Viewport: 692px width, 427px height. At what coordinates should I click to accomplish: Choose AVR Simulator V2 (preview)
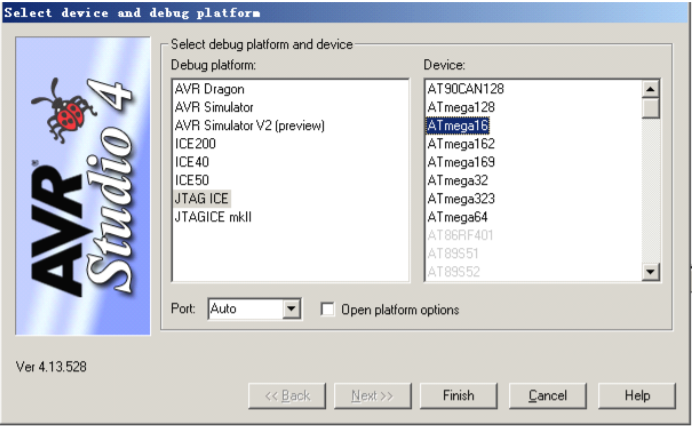tap(250, 126)
